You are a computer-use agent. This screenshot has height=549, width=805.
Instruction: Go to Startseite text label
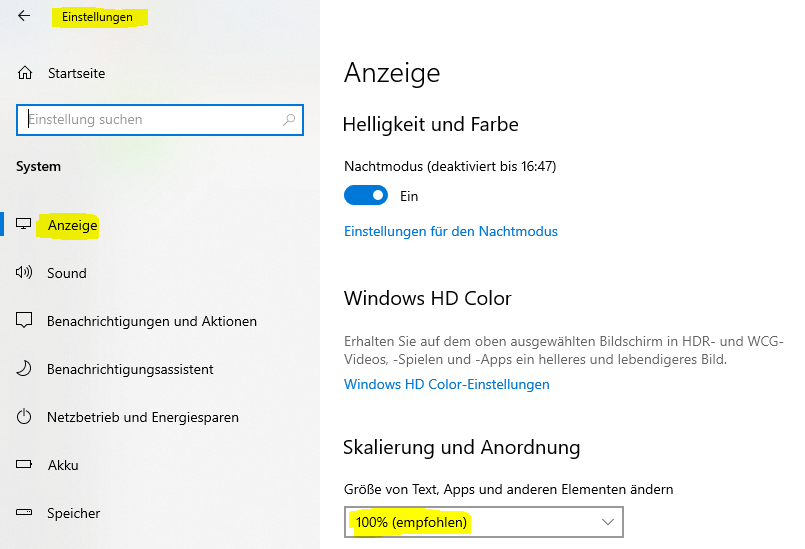[76, 73]
